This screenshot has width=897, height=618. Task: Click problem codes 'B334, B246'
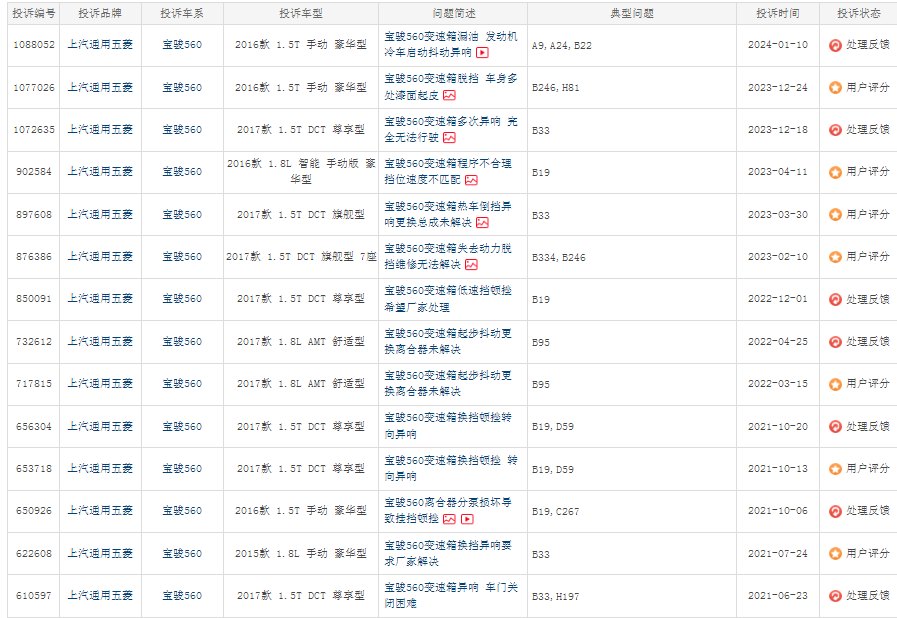click(559, 258)
